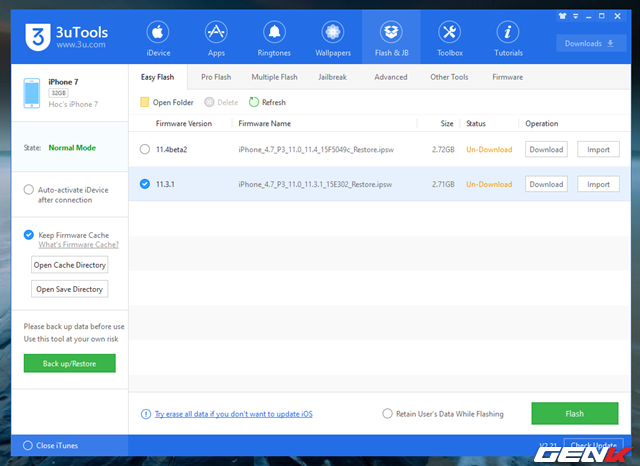The width and height of the screenshot is (640, 466).
Task: Click the iPhone 7 device icon
Action: point(32,93)
